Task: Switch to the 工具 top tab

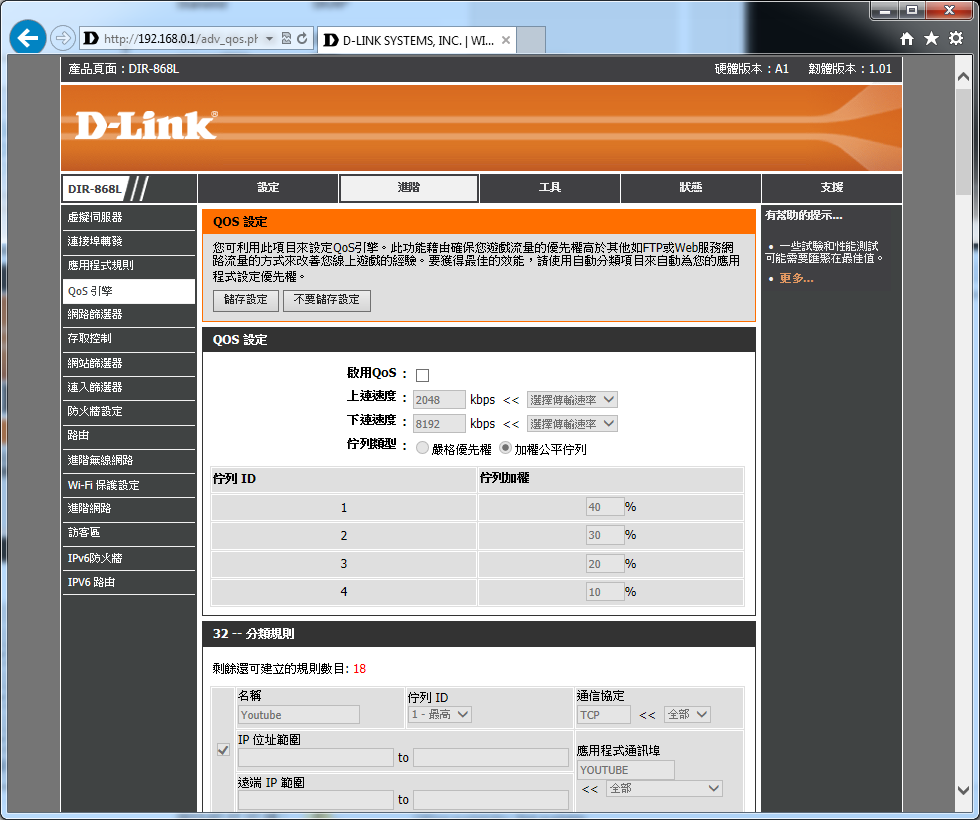Action: [549, 188]
